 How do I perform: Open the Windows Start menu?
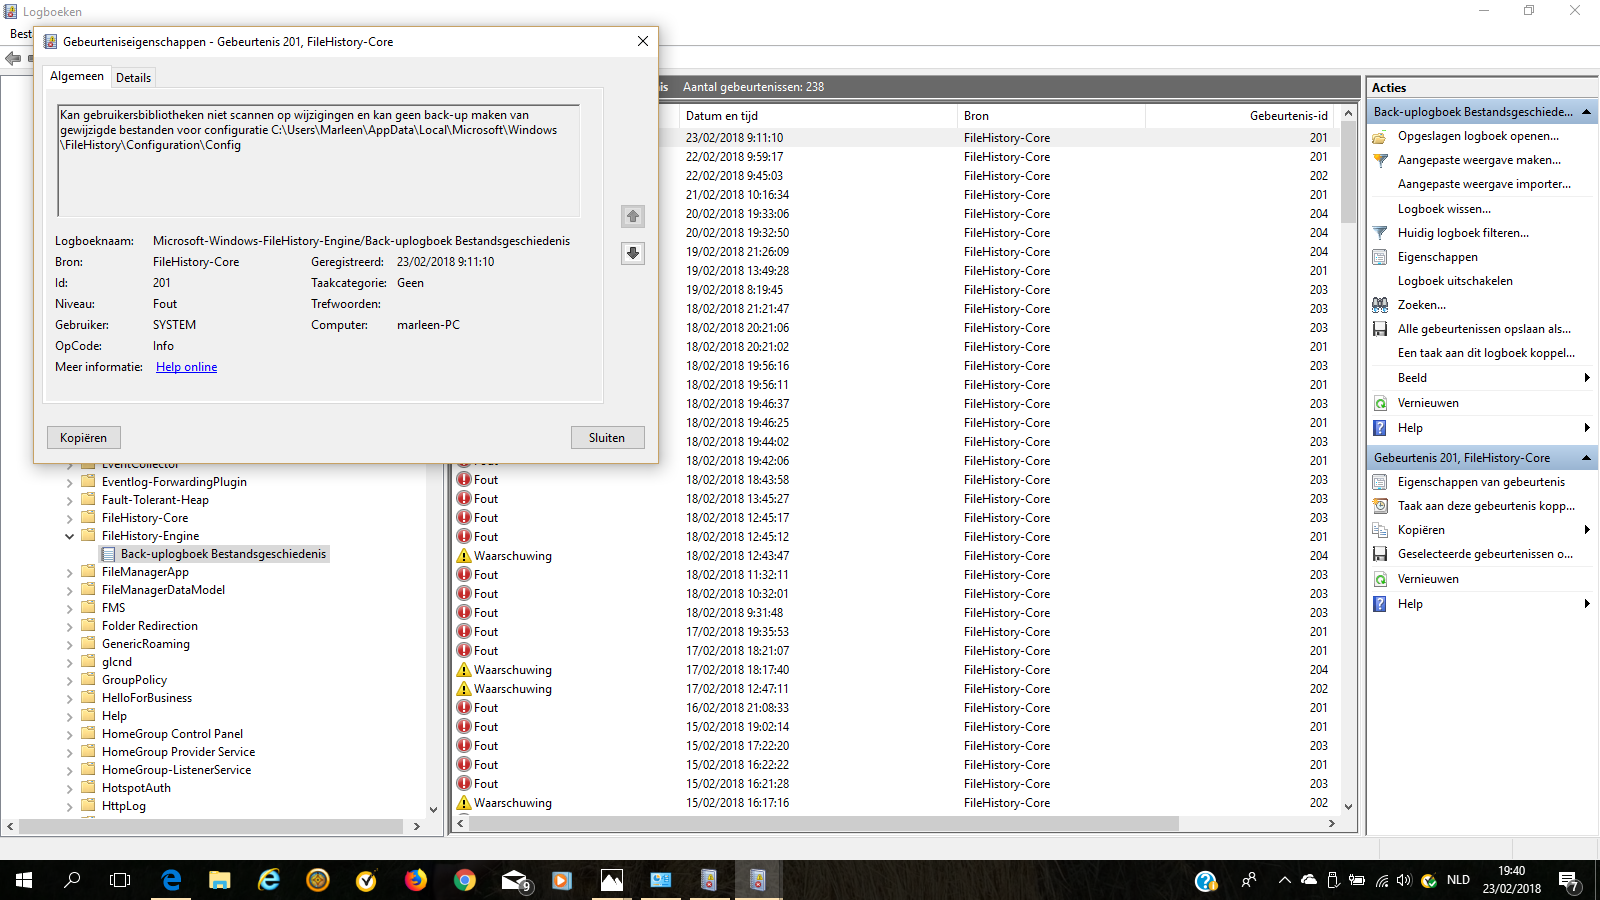[24, 880]
